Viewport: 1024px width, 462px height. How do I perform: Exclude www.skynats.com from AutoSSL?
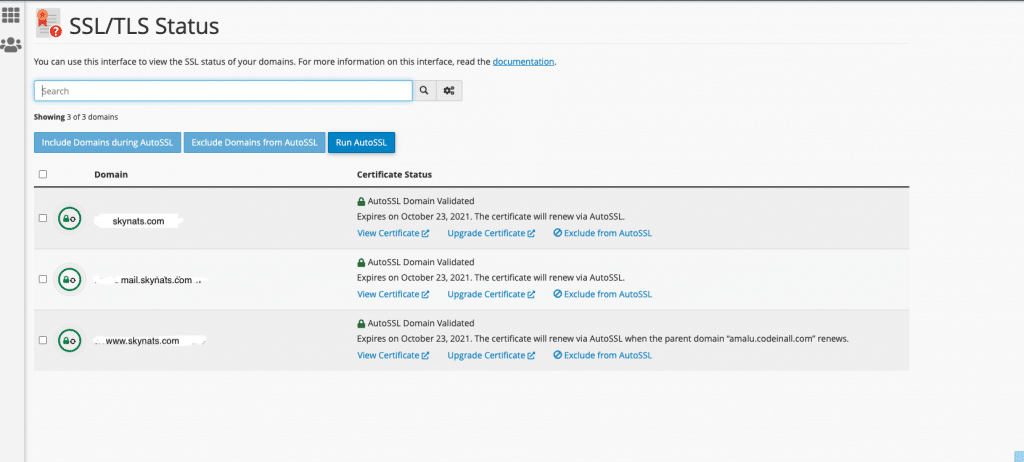tap(603, 355)
